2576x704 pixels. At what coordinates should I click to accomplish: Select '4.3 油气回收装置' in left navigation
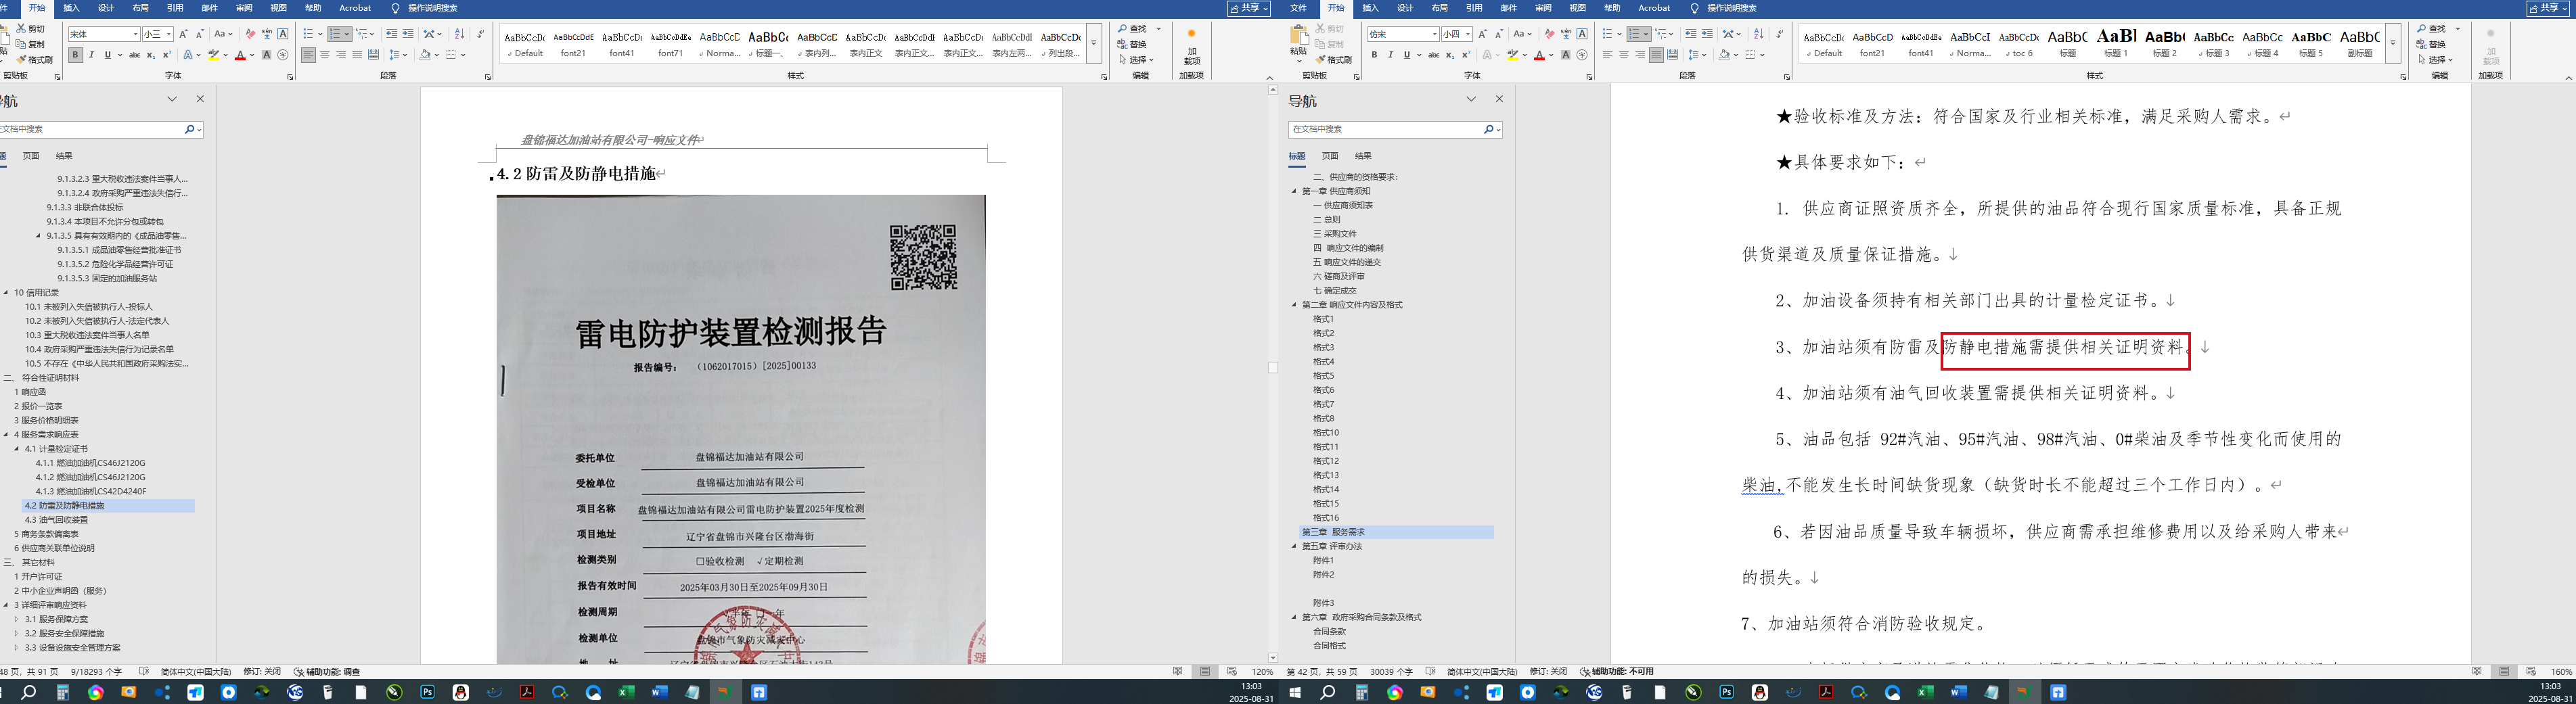click(56, 520)
